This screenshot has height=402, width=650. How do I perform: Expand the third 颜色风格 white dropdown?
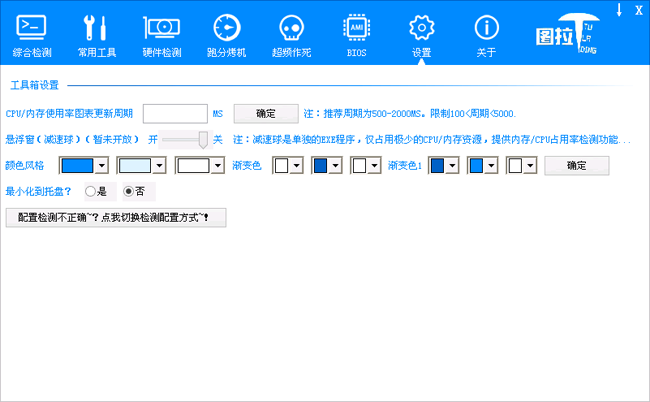coord(218,166)
